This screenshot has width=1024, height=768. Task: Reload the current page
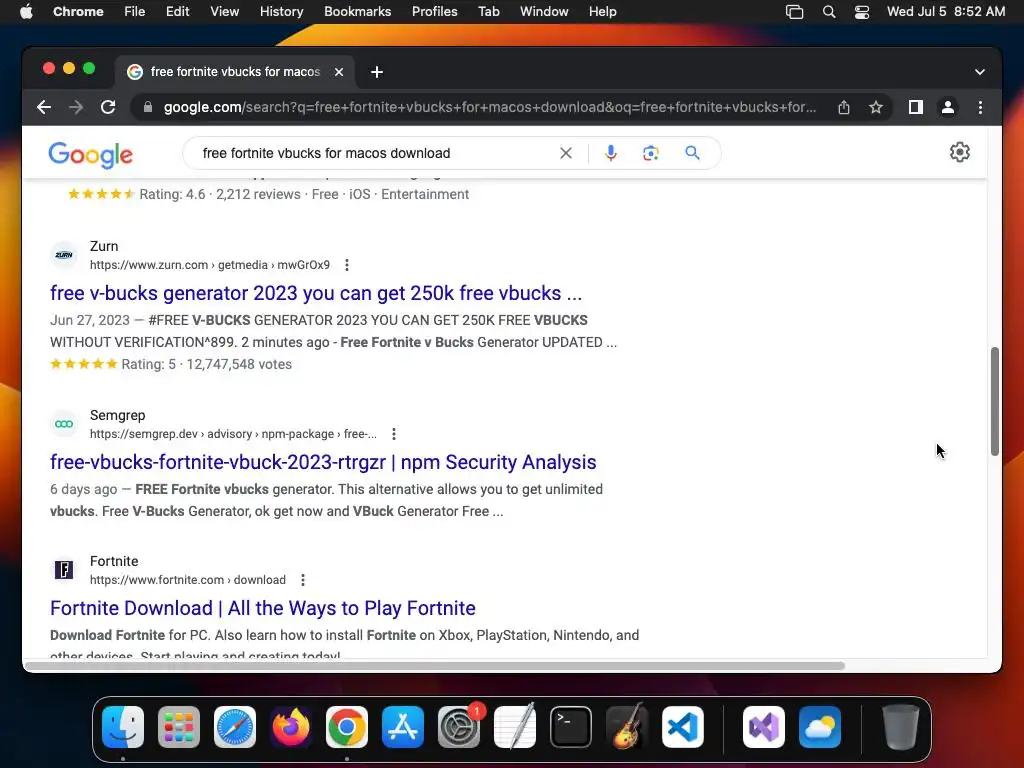pos(108,107)
